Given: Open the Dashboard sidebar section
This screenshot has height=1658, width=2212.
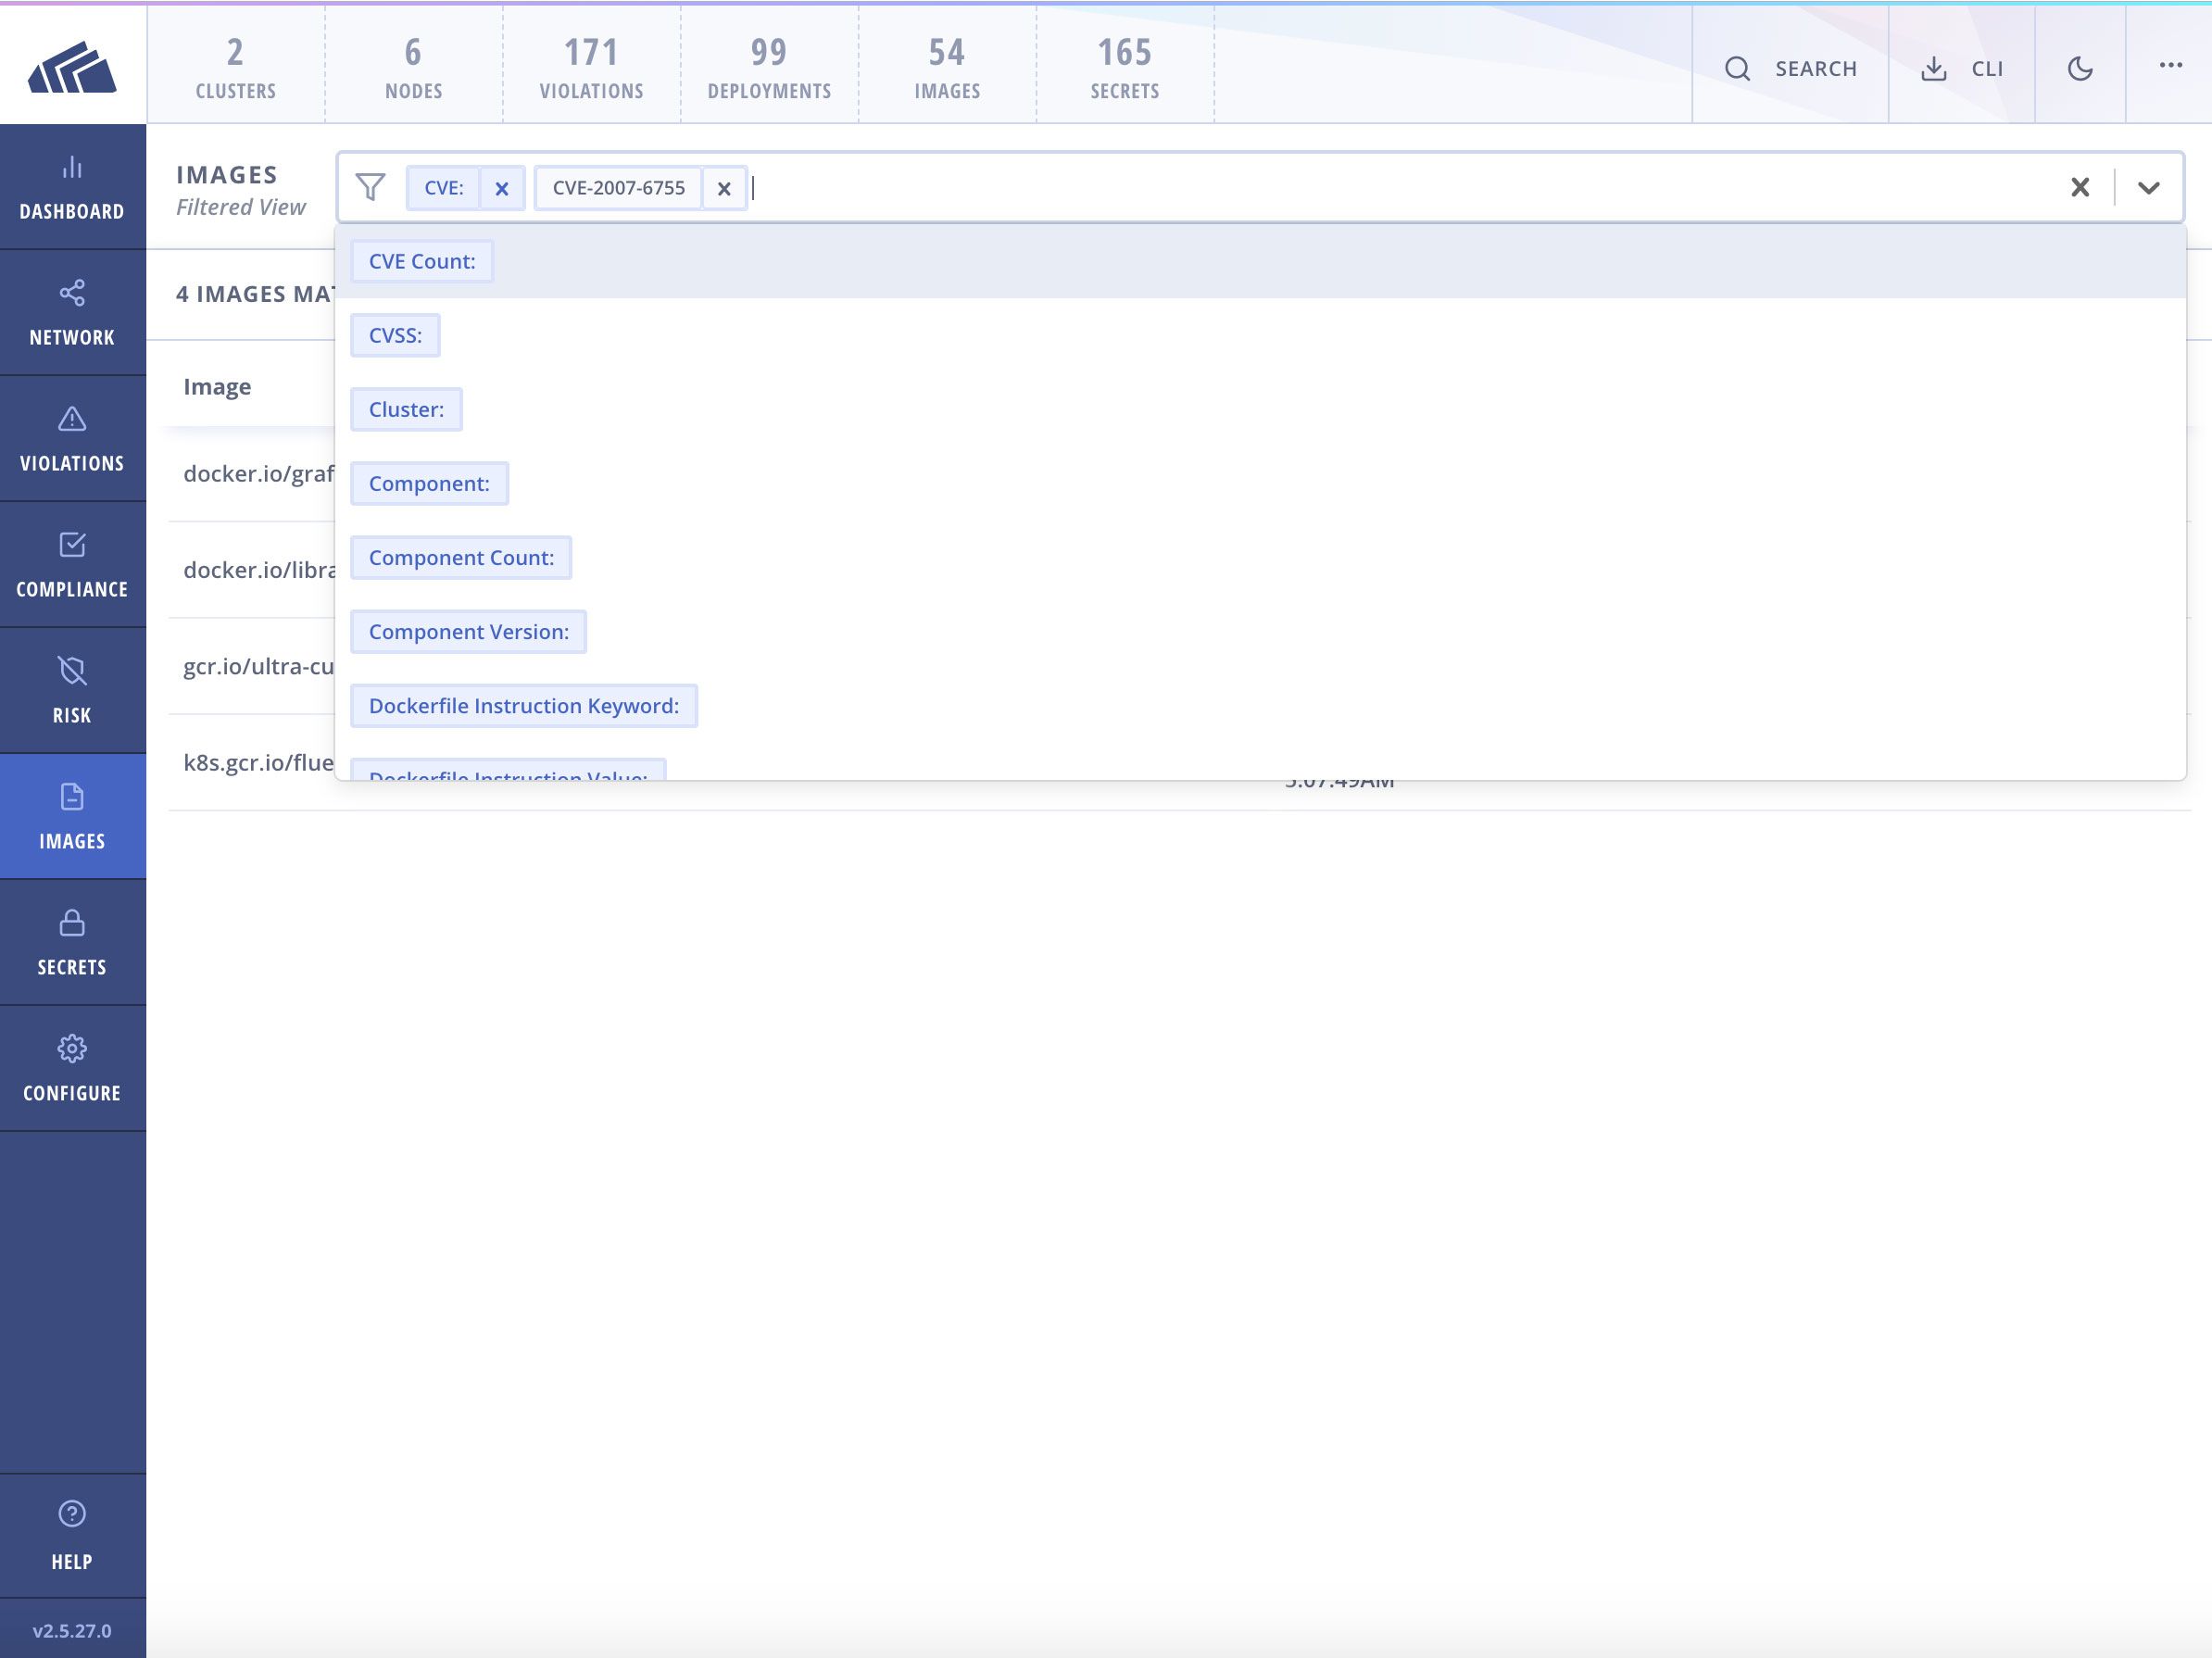Looking at the screenshot, I should (x=72, y=187).
